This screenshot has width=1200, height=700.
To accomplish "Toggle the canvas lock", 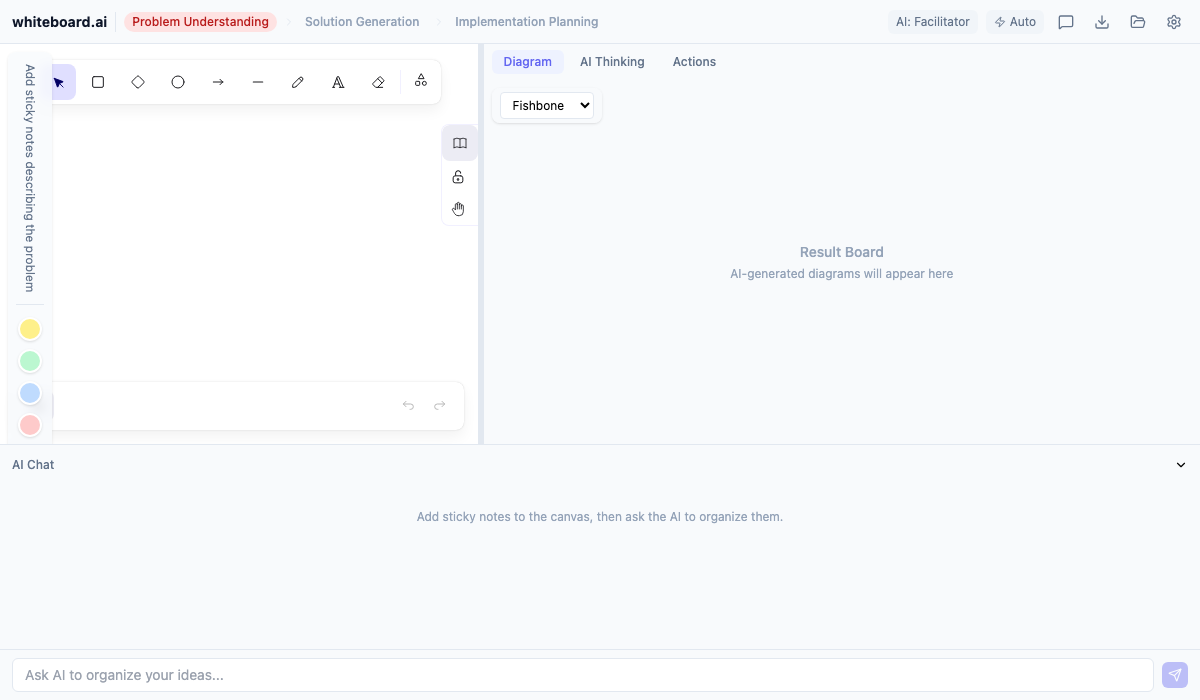I will (x=458, y=176).
